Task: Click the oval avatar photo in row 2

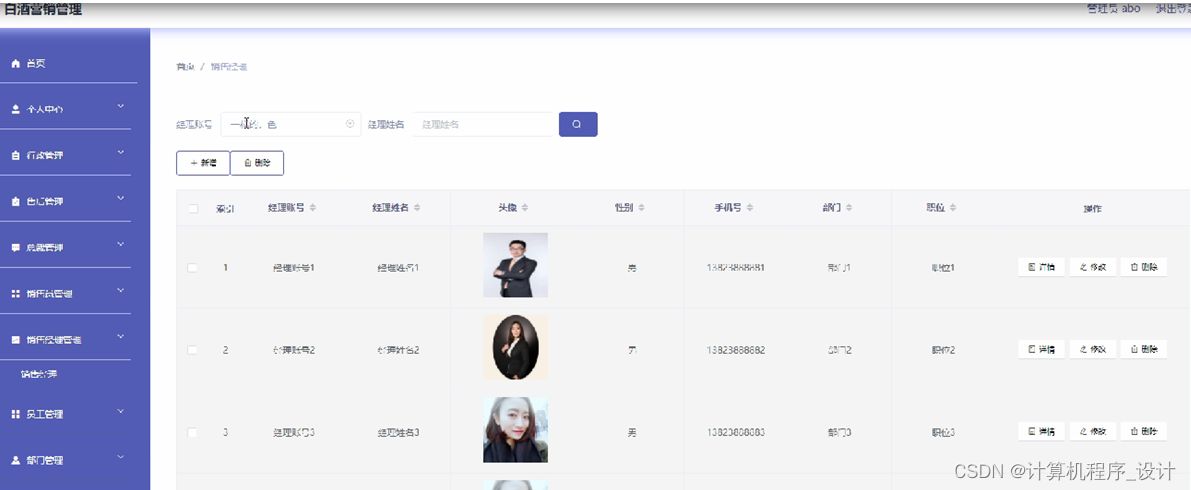Action: 515,347
